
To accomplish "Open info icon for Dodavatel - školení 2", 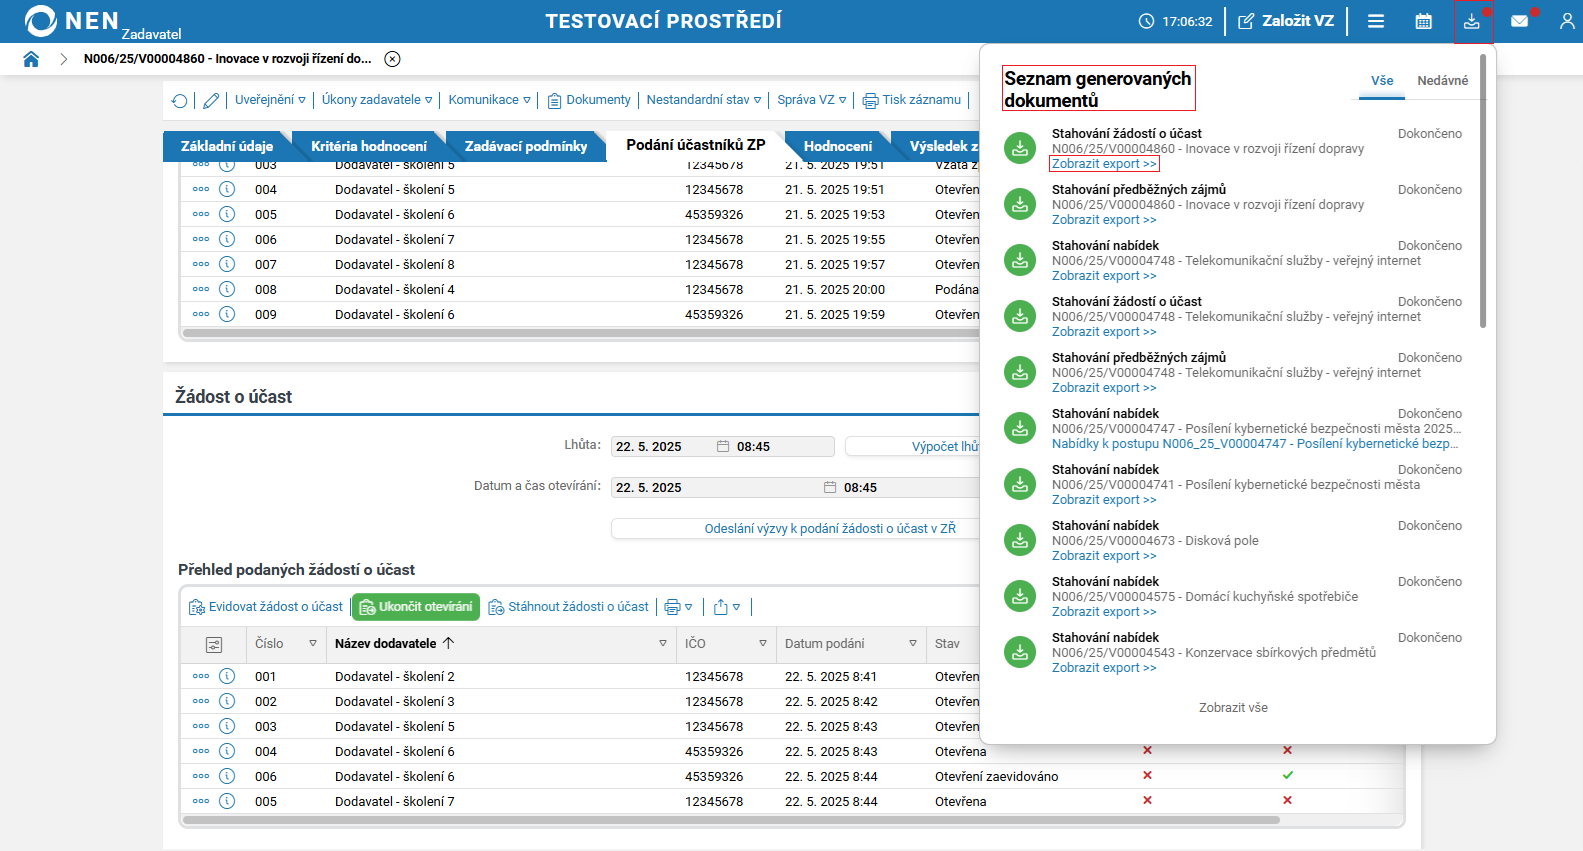I will (227, 677).
